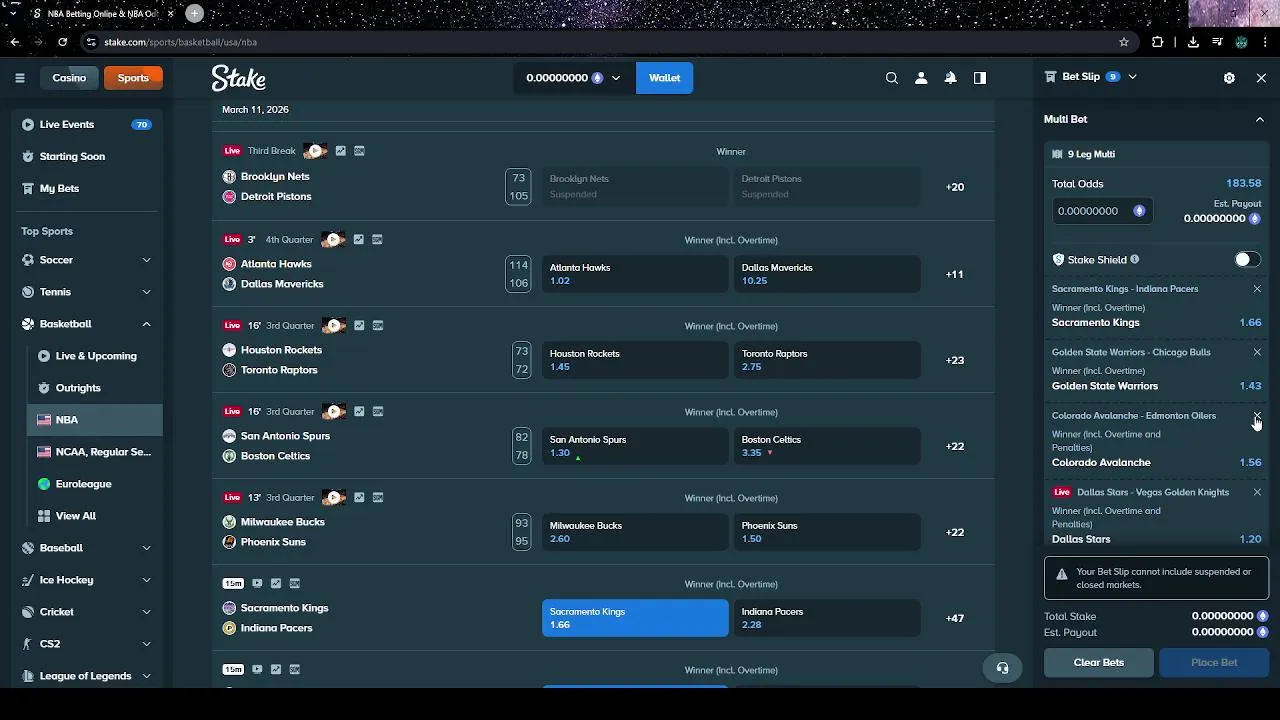Click the Stake logo
1280x720 pixels.
click(238, 78)
